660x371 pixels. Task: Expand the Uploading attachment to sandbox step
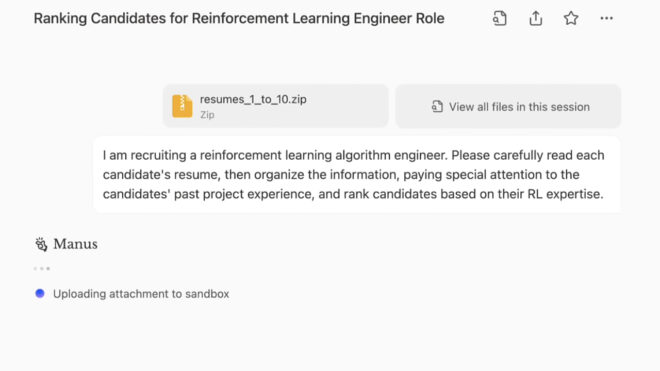(132, 294)
